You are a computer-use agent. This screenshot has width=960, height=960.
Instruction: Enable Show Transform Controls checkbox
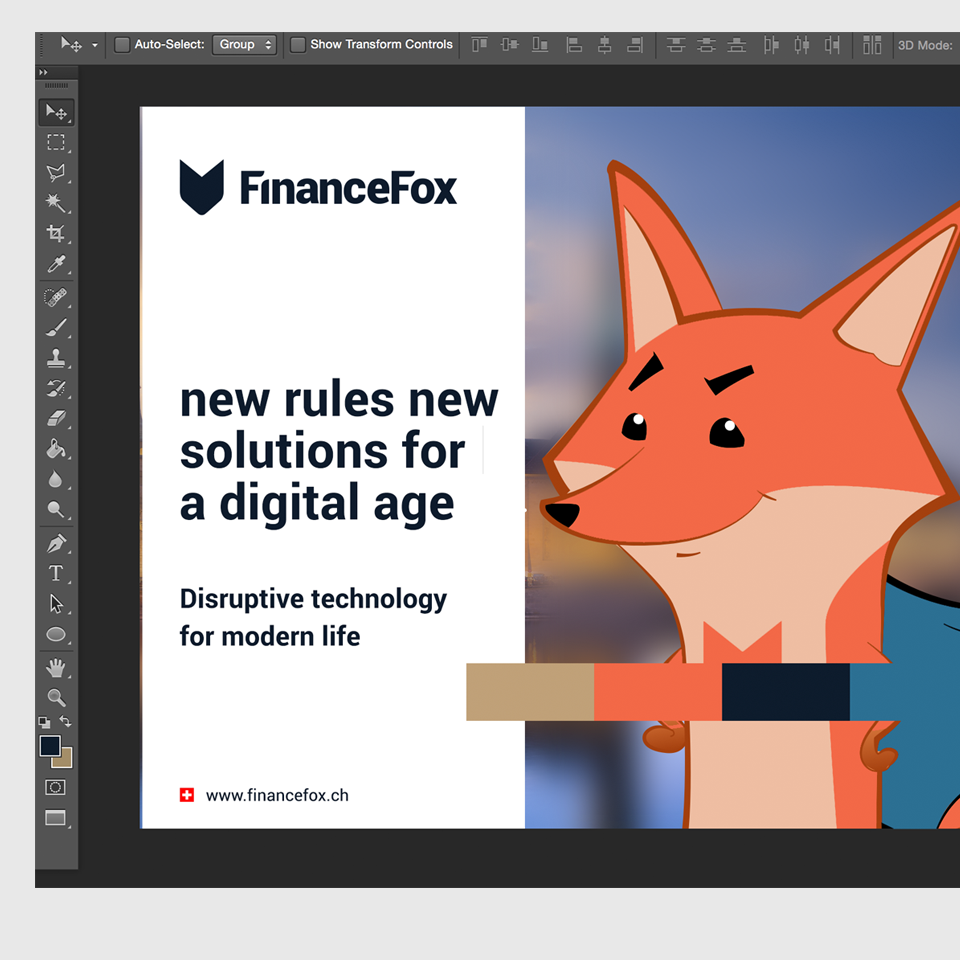(x=298, y=45)
